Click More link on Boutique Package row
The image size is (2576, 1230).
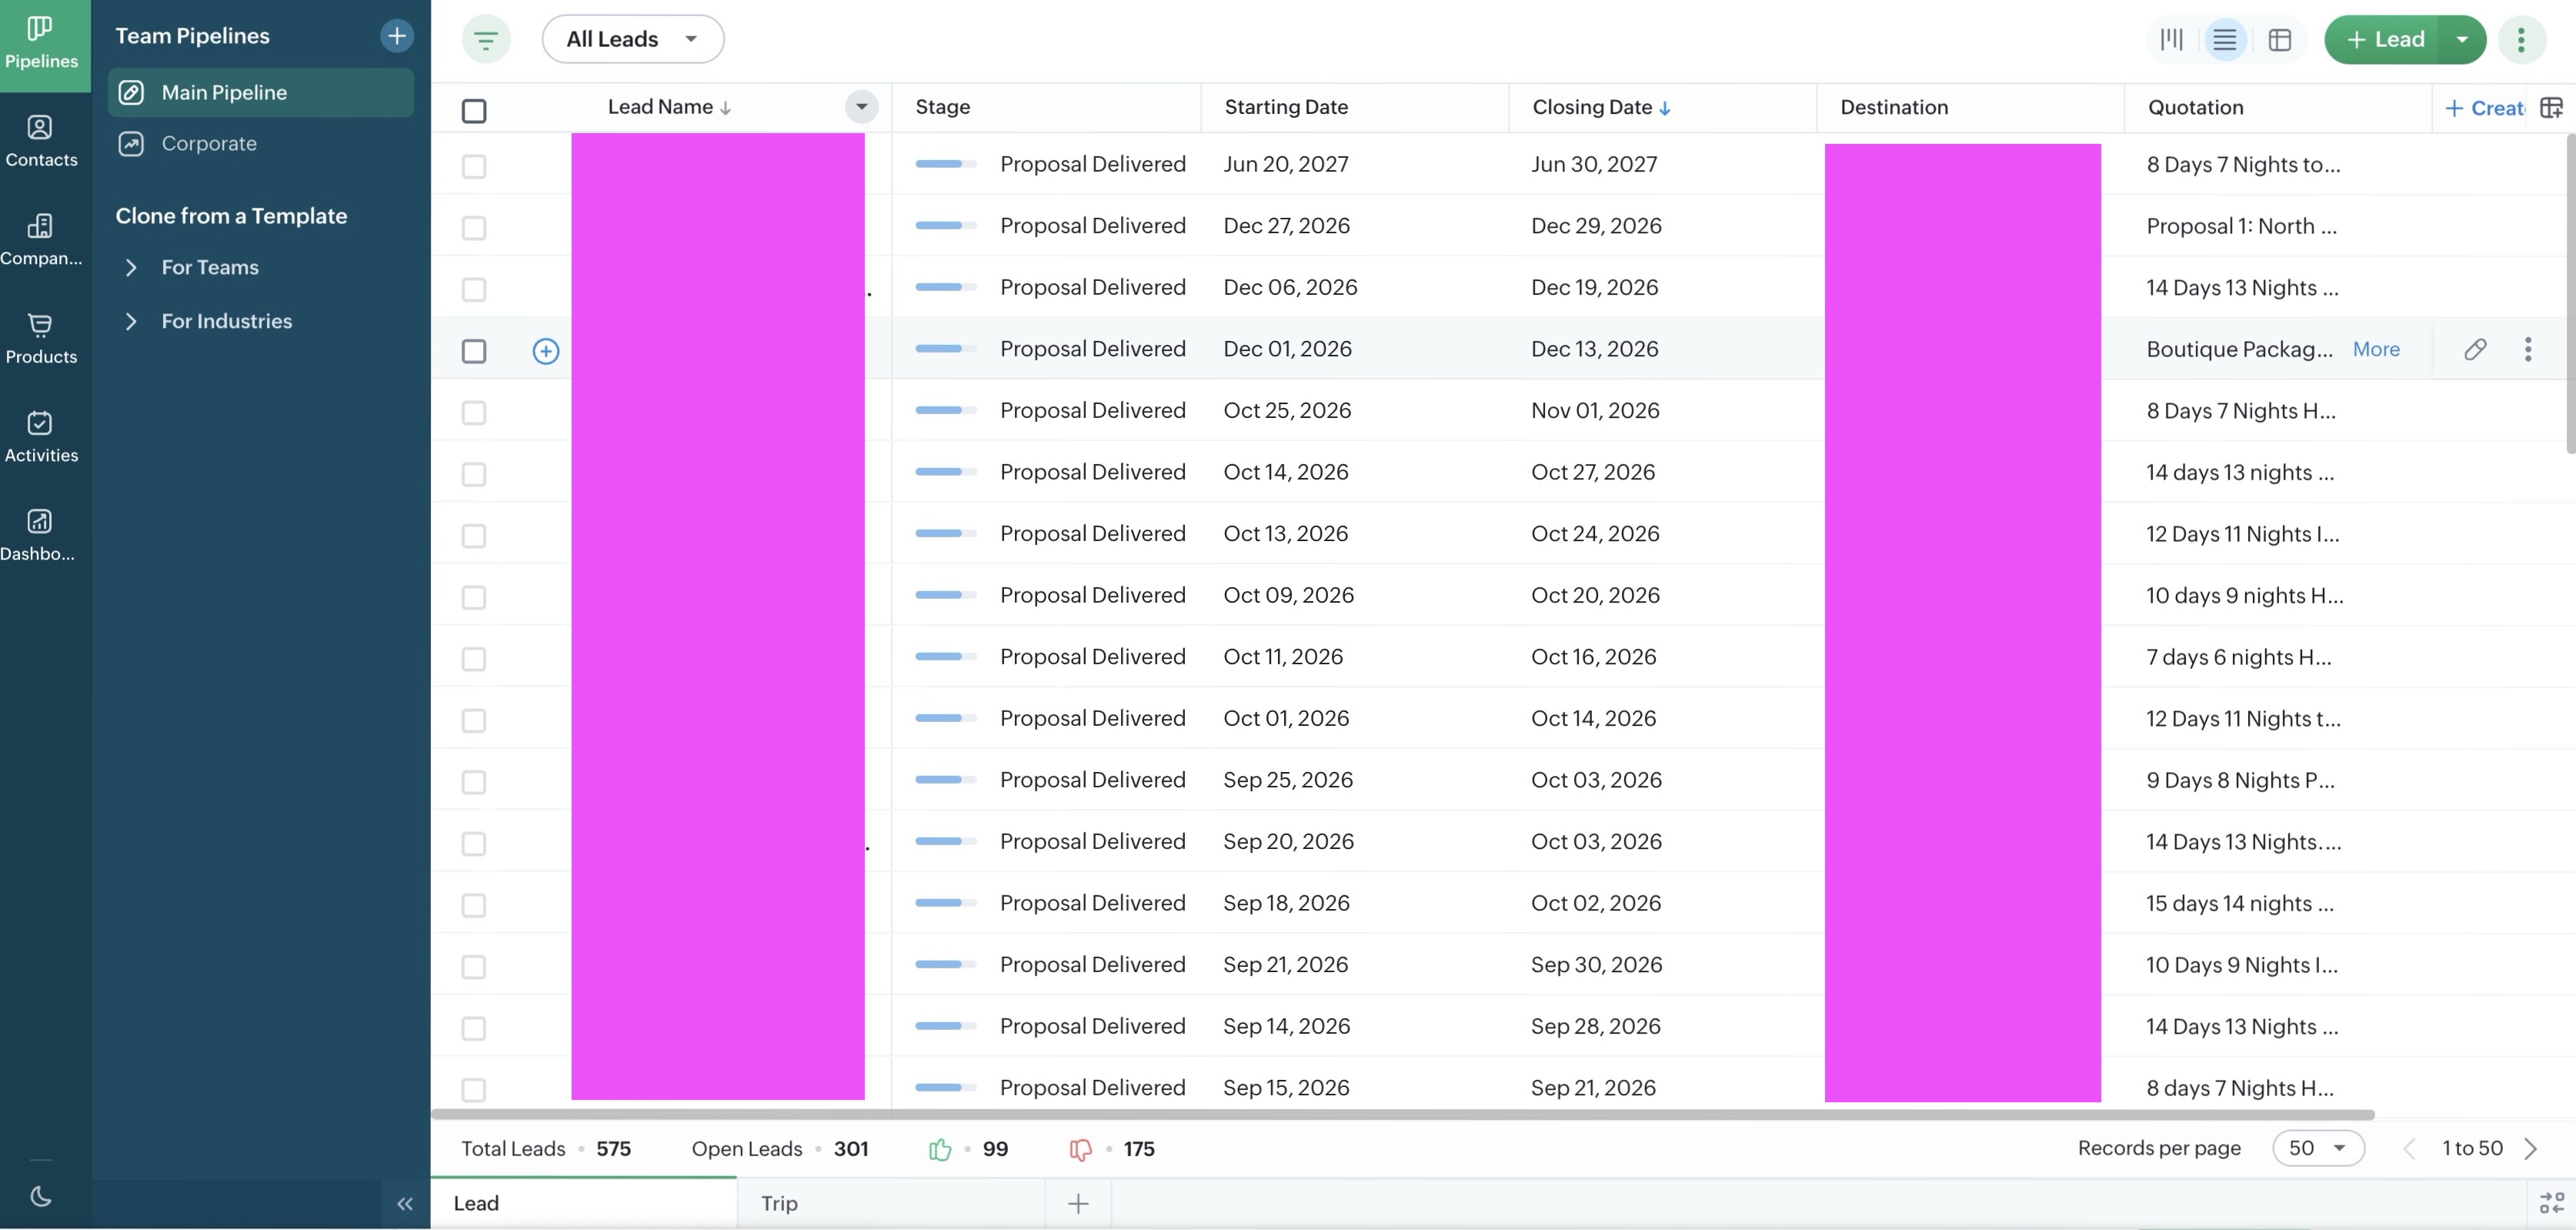pyautogui.click(x=2376, y=349)
